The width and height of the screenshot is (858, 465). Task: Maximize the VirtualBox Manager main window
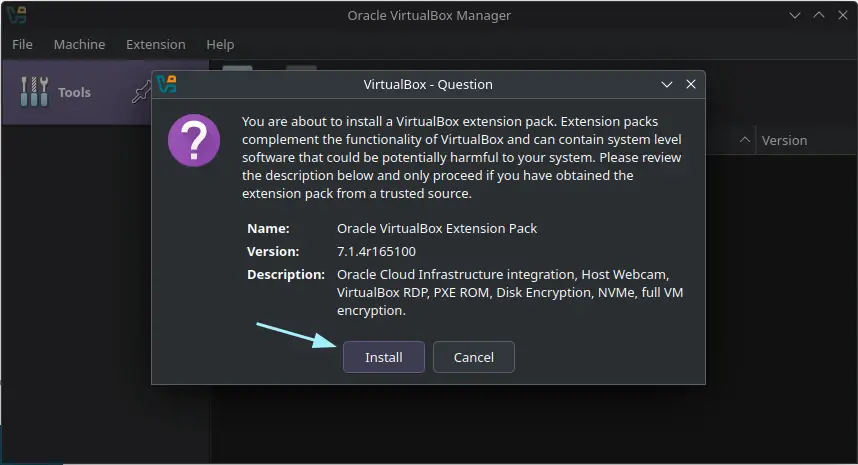(819, 15)
